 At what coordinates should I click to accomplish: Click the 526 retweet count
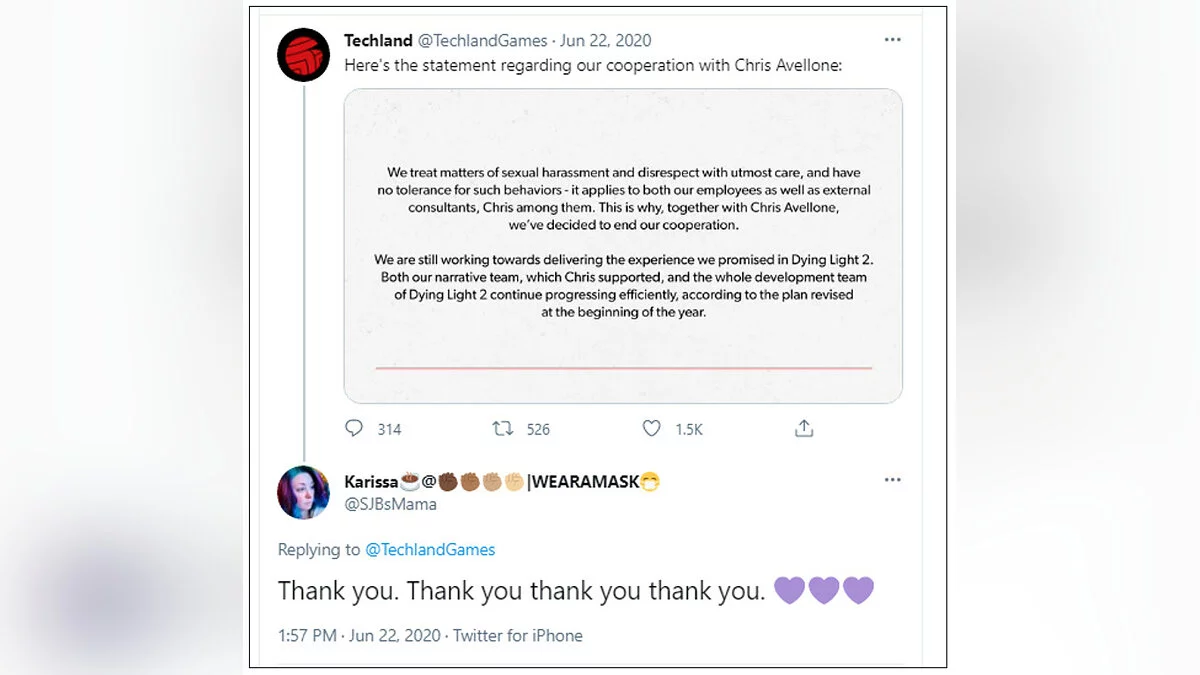pyautogui.click(x=538, y=429)
